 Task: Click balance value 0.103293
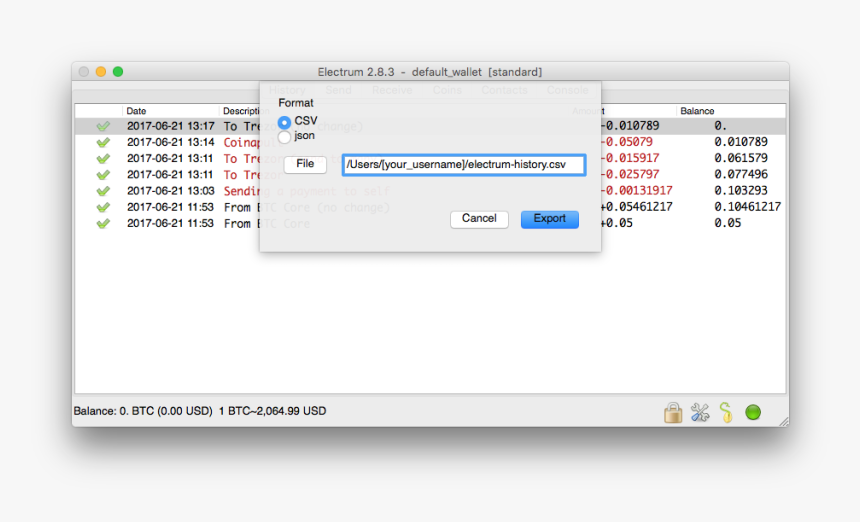[741, 191]
